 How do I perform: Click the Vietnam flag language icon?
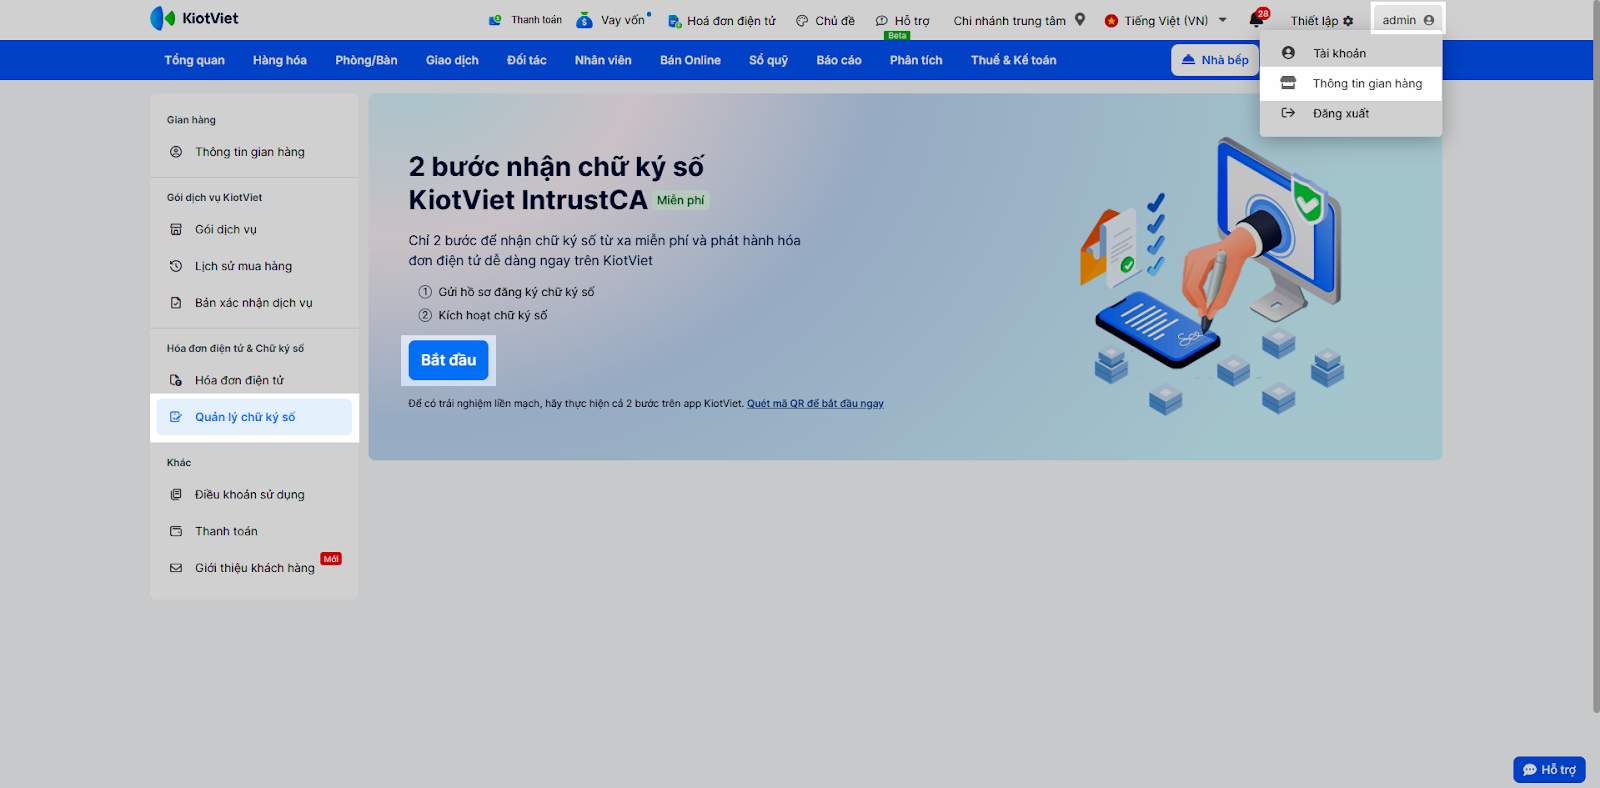click(1111, 21)
